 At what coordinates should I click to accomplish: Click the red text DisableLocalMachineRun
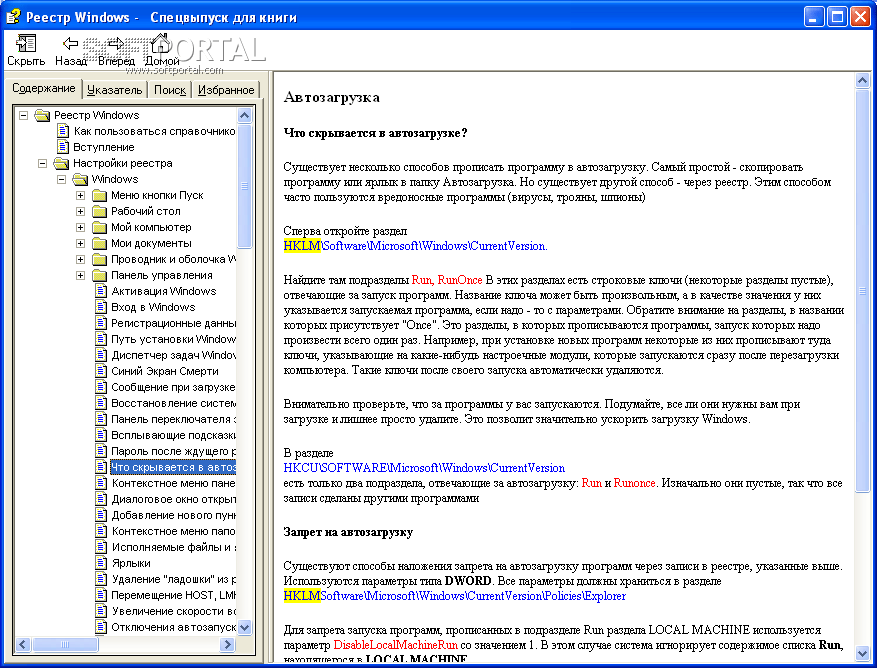pyautogui.click(x=395, y=645)
